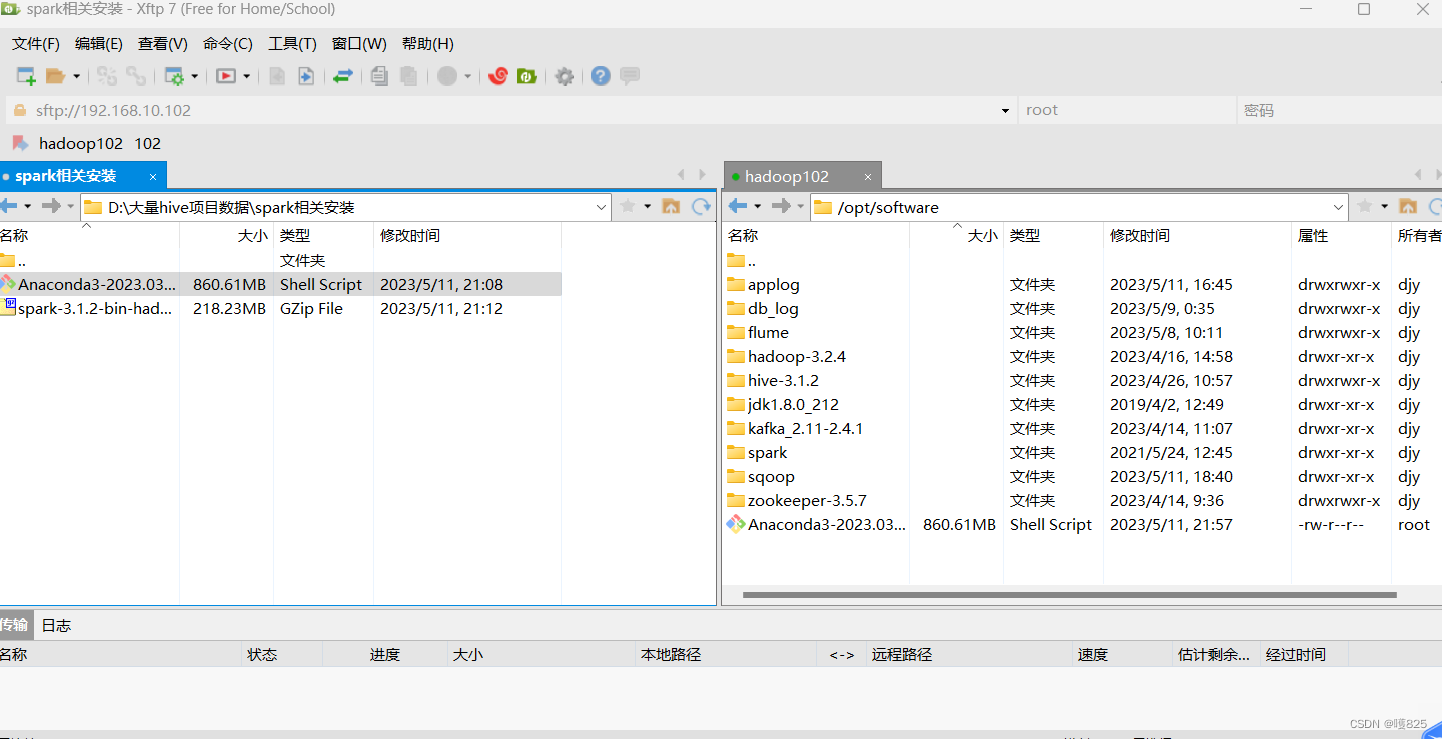Click the Copy icon in toolbar
This screenshot has height=739, width=1442.
coord(379,76)
